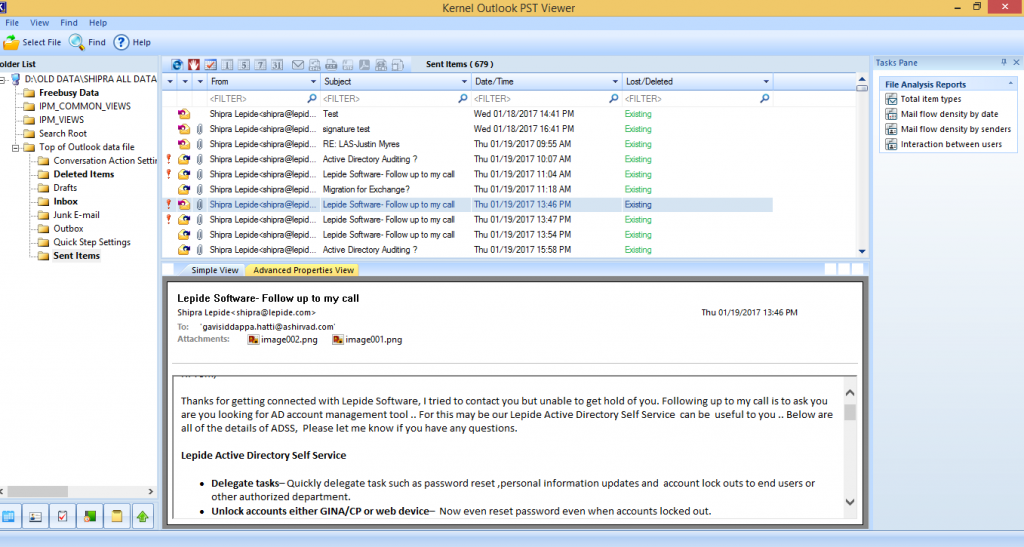1024x547 pixels.
Task: Open the blue calendar view at bottom-left
Action: point(8,516)
